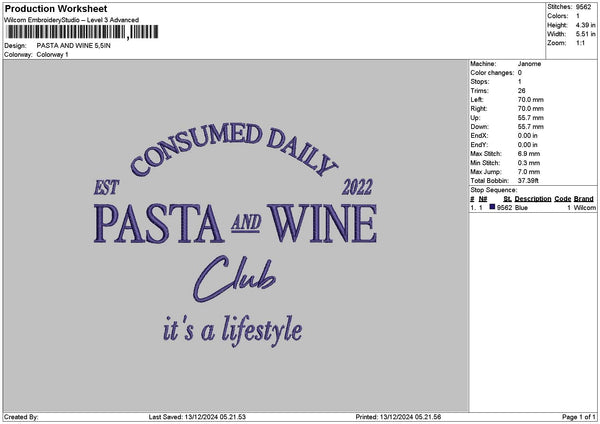
Task: Click the 'Last Saved: 13/12/2024 05.21.53' footer
Action: [x=197, y=417]
